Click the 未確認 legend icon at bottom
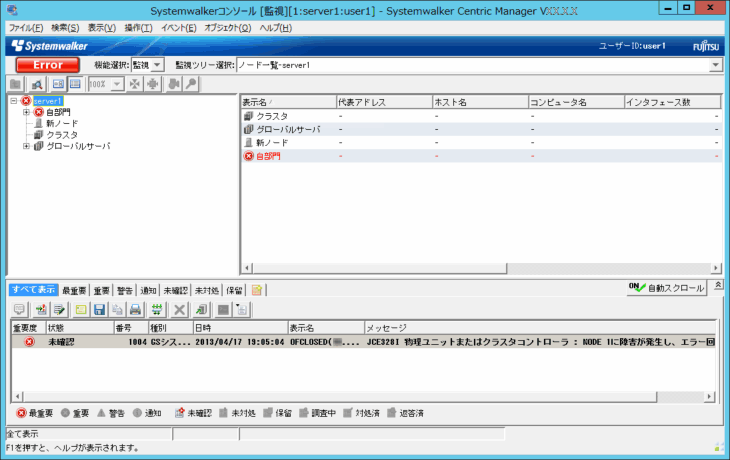730x460 pixels. (180, 413)
